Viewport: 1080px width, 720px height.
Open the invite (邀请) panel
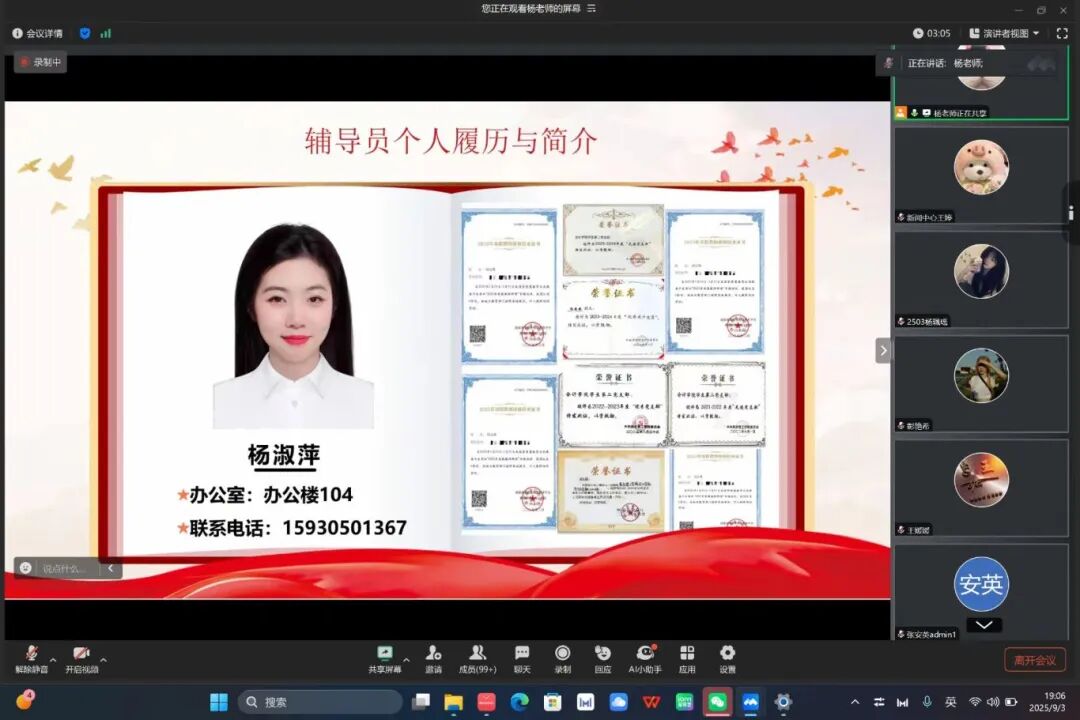(433, 659)
